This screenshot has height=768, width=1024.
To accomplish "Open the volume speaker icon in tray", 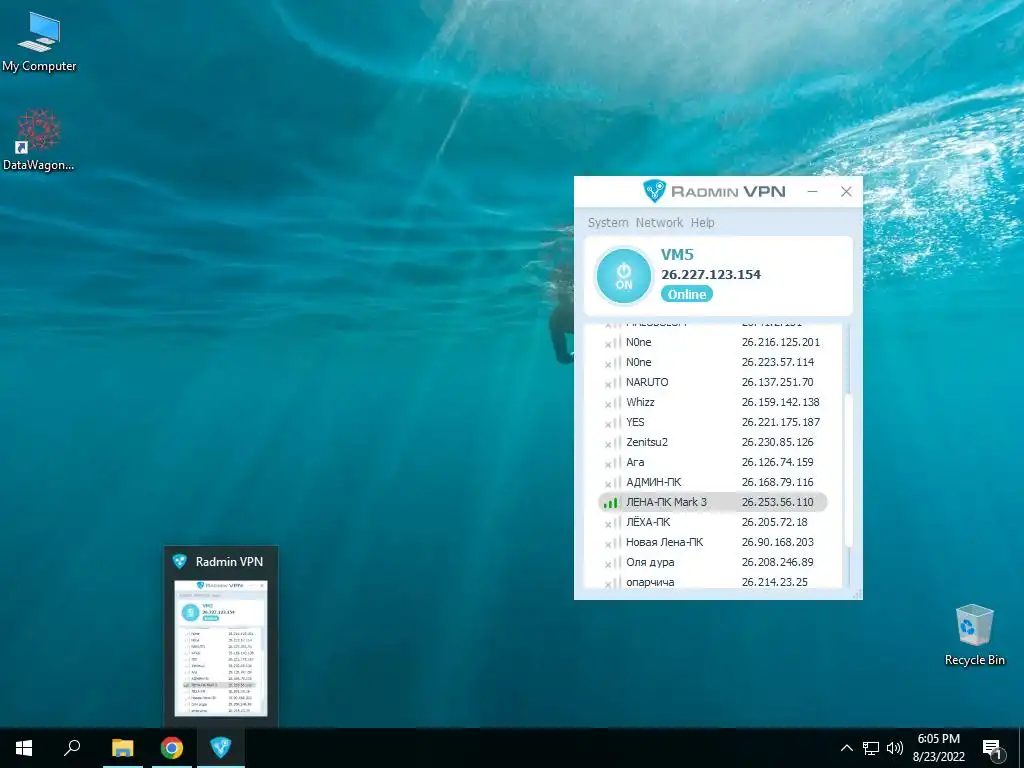I will (895, 748).
